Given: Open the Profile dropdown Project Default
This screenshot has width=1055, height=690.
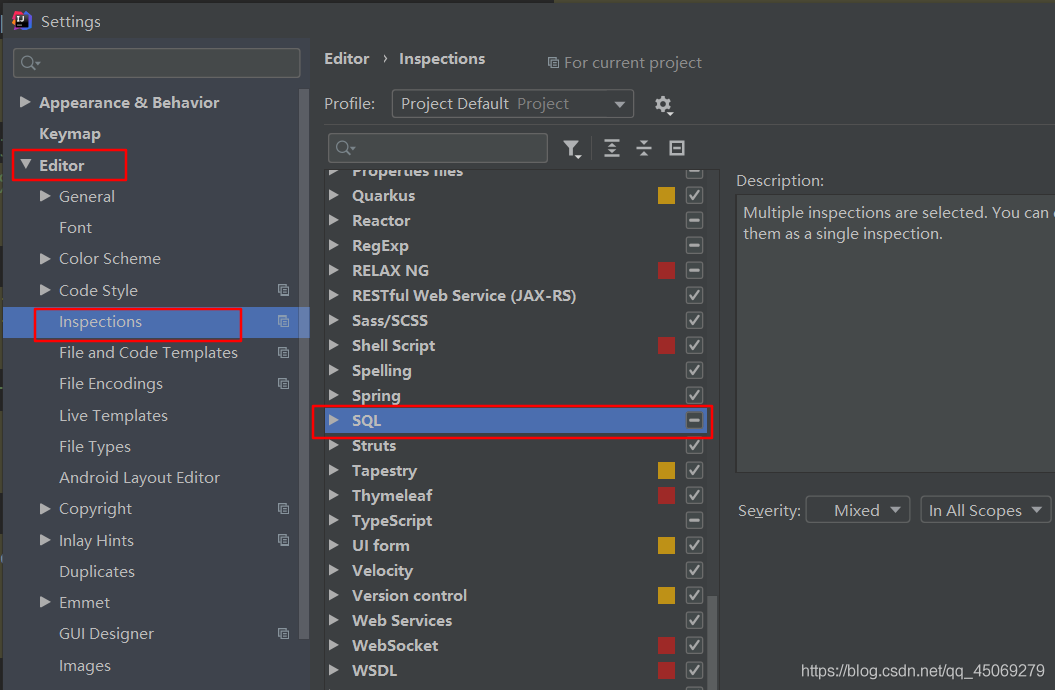Looking at the screenshot, I should coord(513,104).
